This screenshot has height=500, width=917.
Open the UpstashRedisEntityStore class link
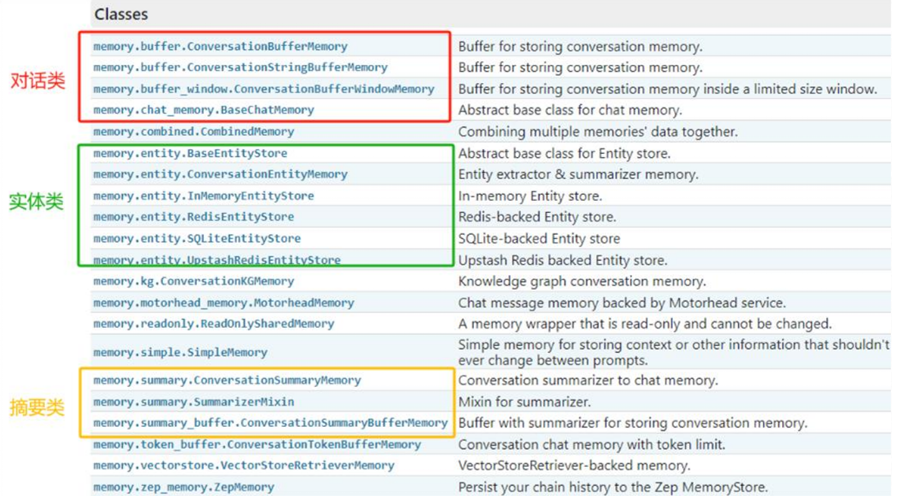(217, 260)
